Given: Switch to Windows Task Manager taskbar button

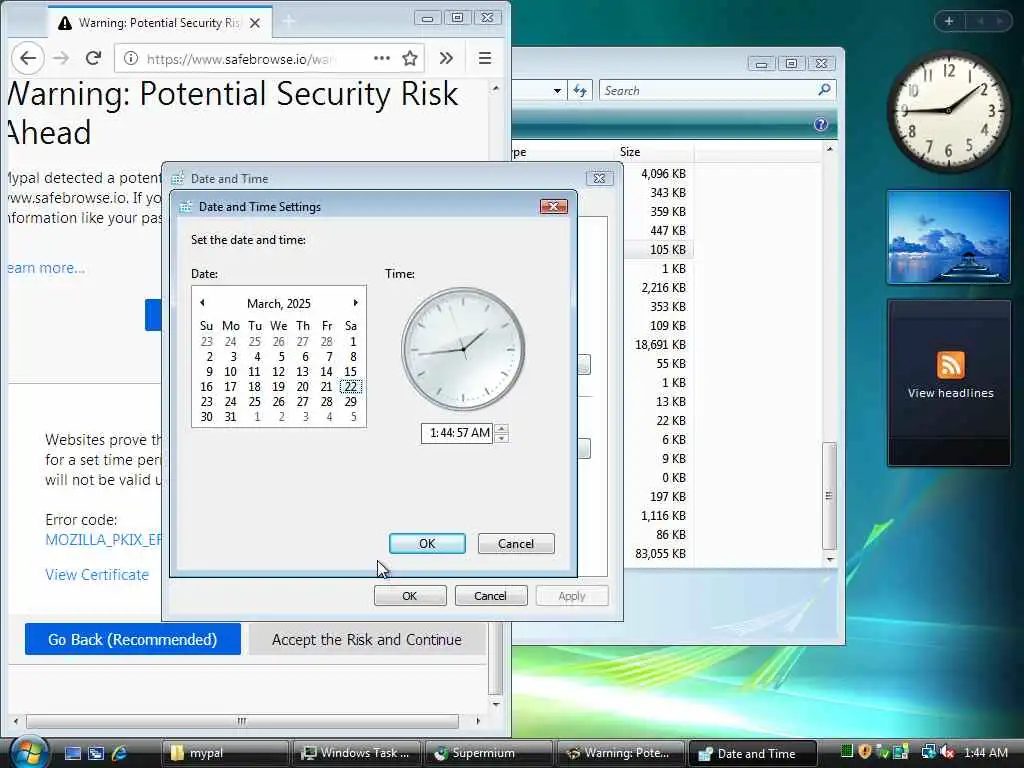Looking at the screenshot, I should [x=357, y=753].
